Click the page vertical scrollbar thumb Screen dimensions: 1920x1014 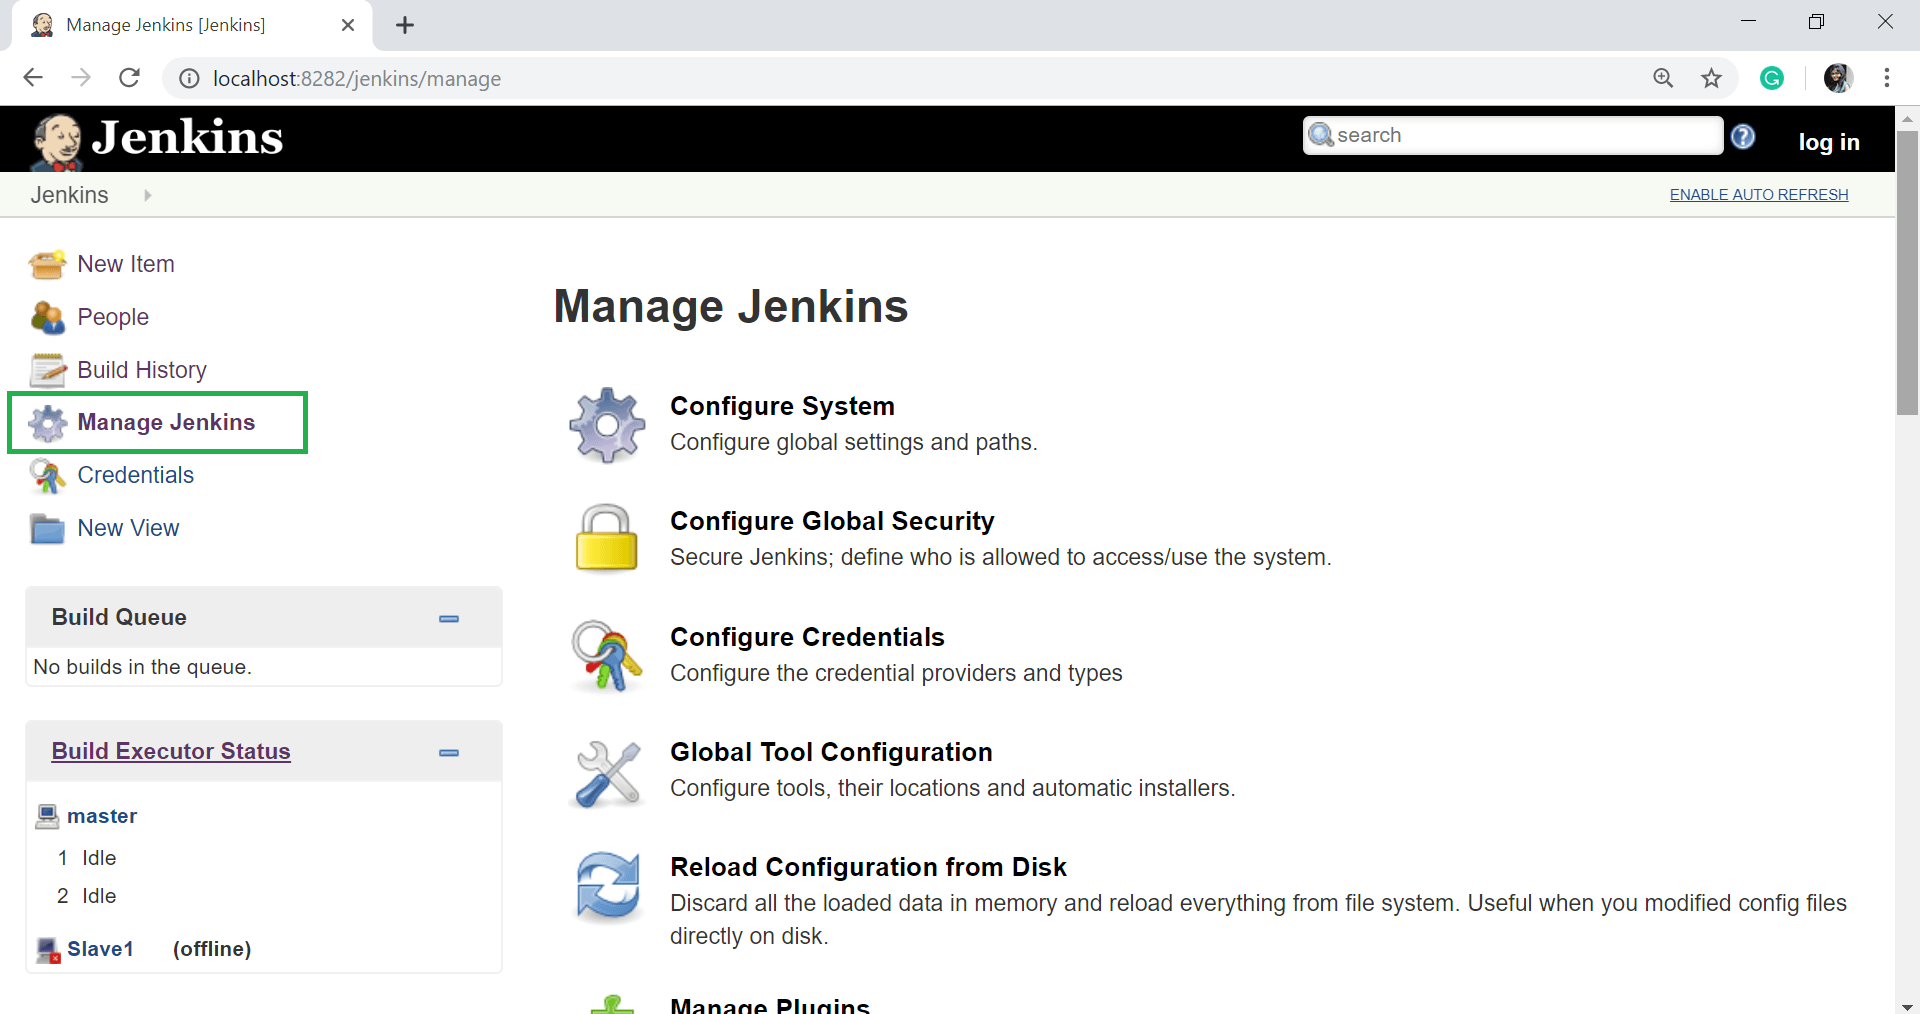[1907, 272]
